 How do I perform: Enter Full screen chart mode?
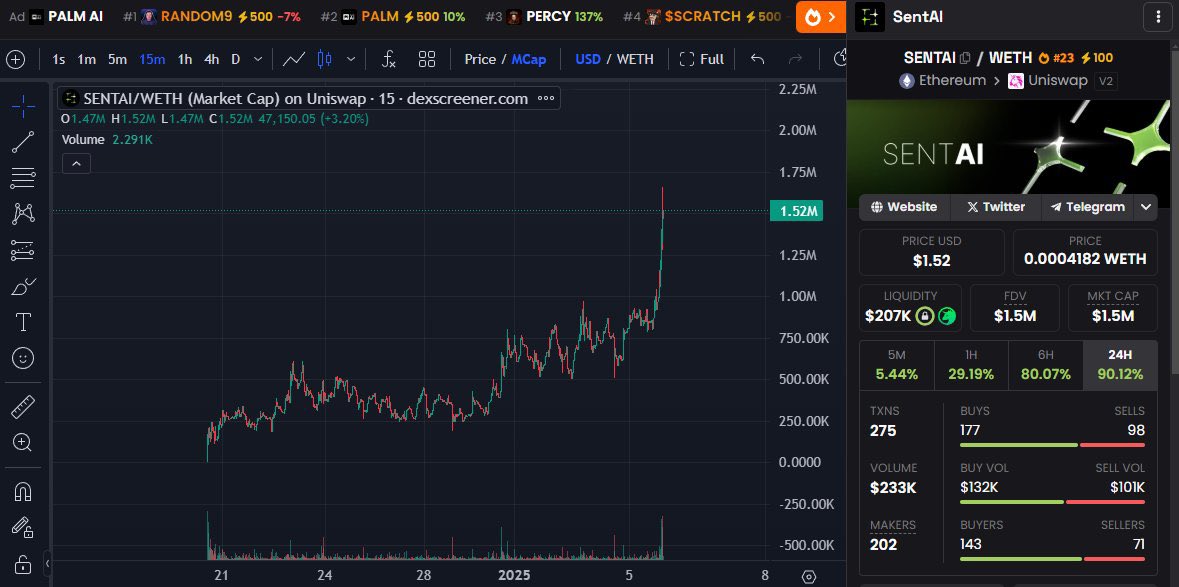pyautogui.click(x=702, y=59)
